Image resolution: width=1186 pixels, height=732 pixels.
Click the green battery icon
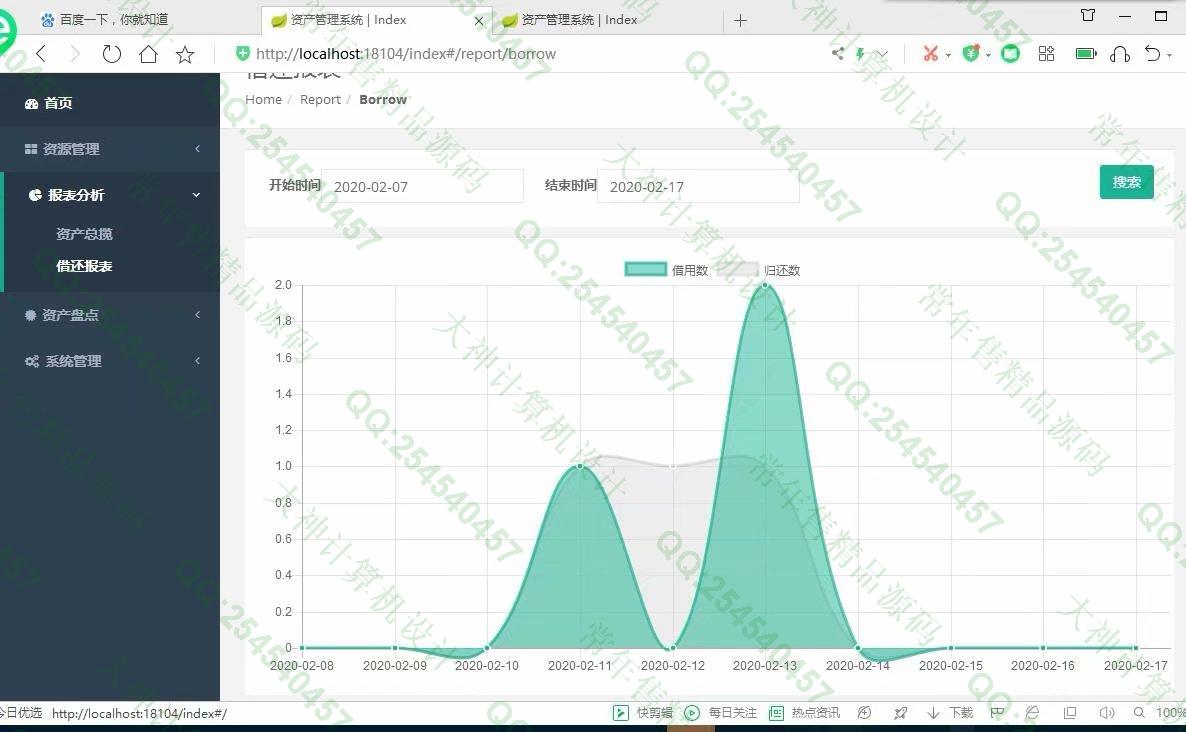(1085, 54)
